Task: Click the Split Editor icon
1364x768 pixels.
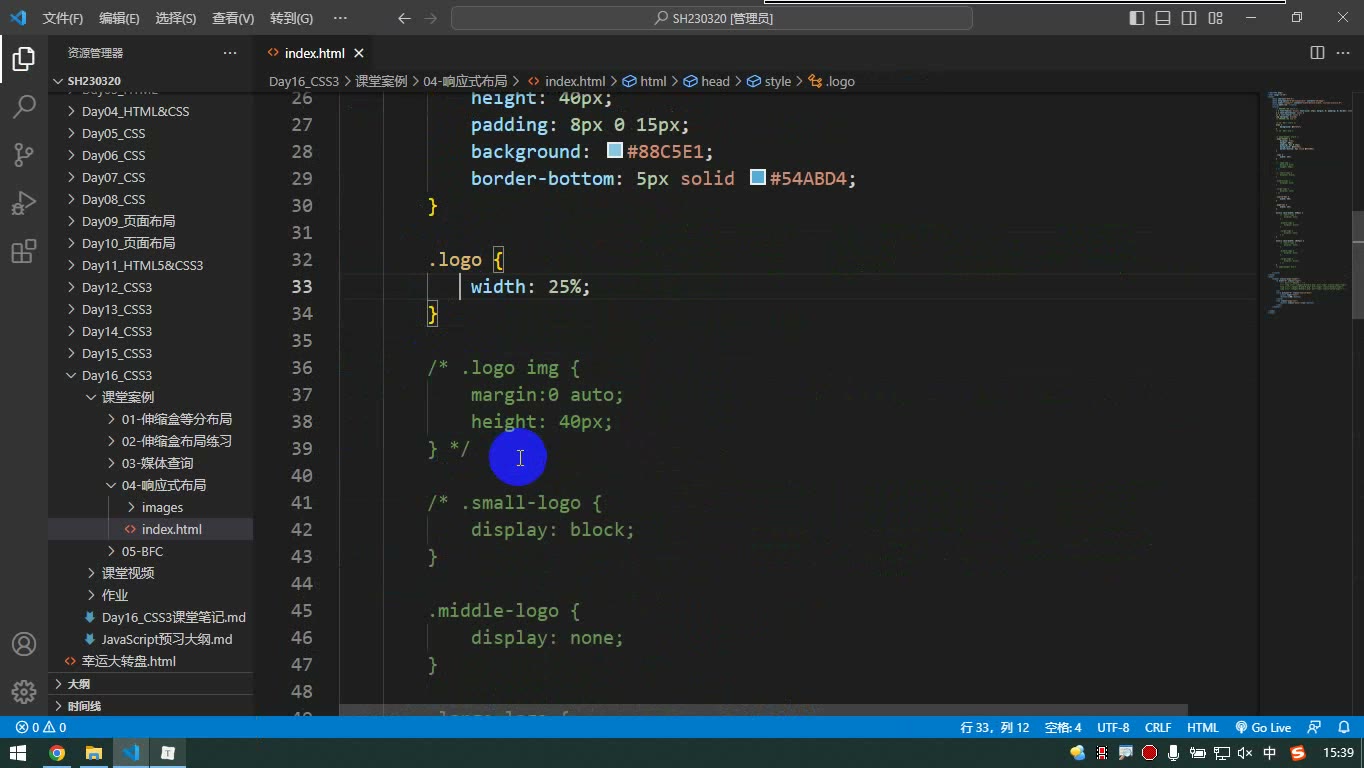Action: click(1318, 53)
